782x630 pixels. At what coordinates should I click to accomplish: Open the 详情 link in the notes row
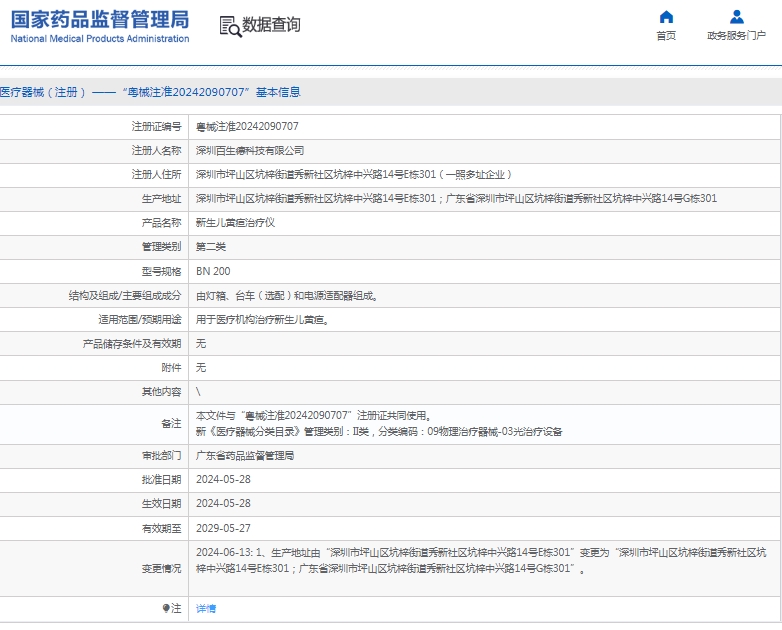tap(205, 609)
